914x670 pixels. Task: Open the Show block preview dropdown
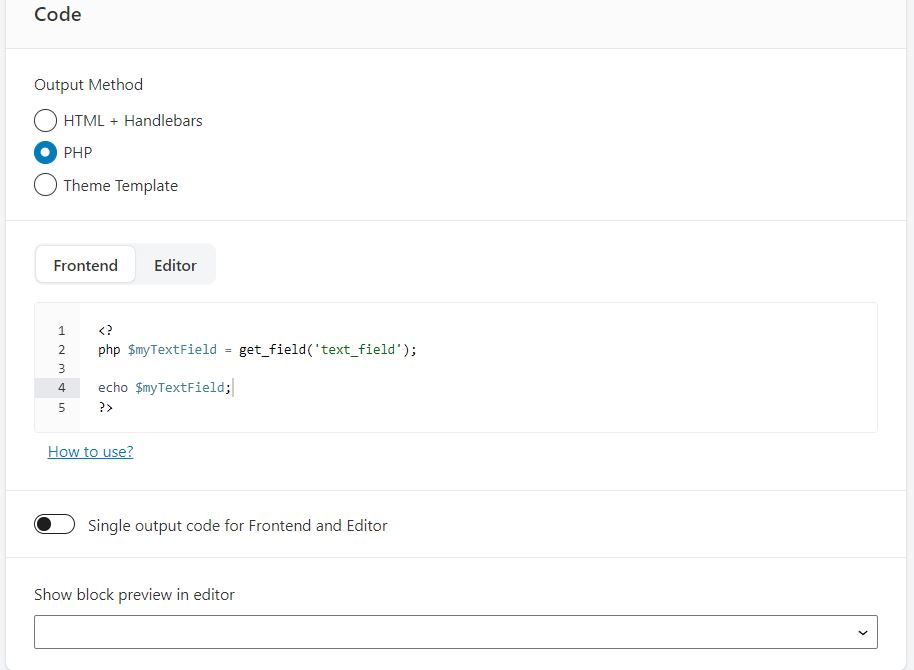pyautogui.click(x=455, y=632)
